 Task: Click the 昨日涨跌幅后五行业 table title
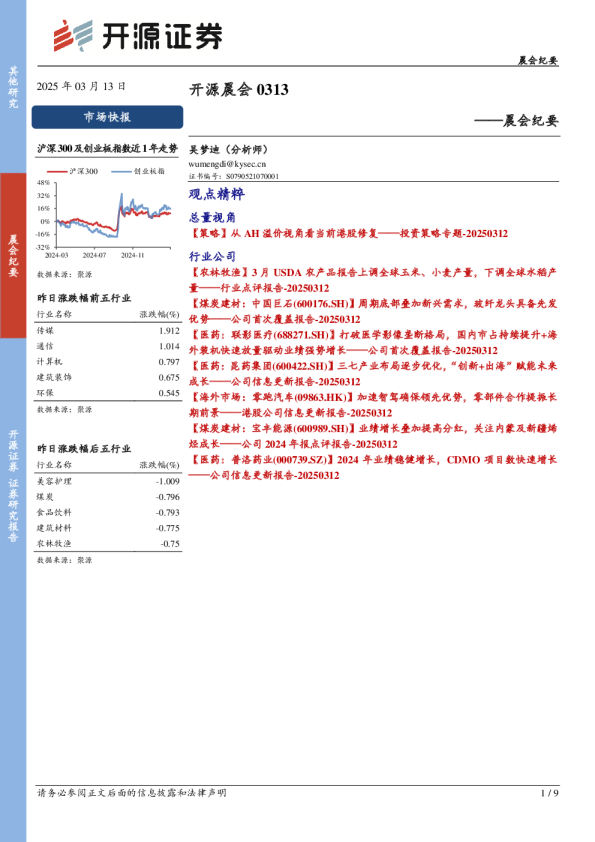(x=84, y=448)
